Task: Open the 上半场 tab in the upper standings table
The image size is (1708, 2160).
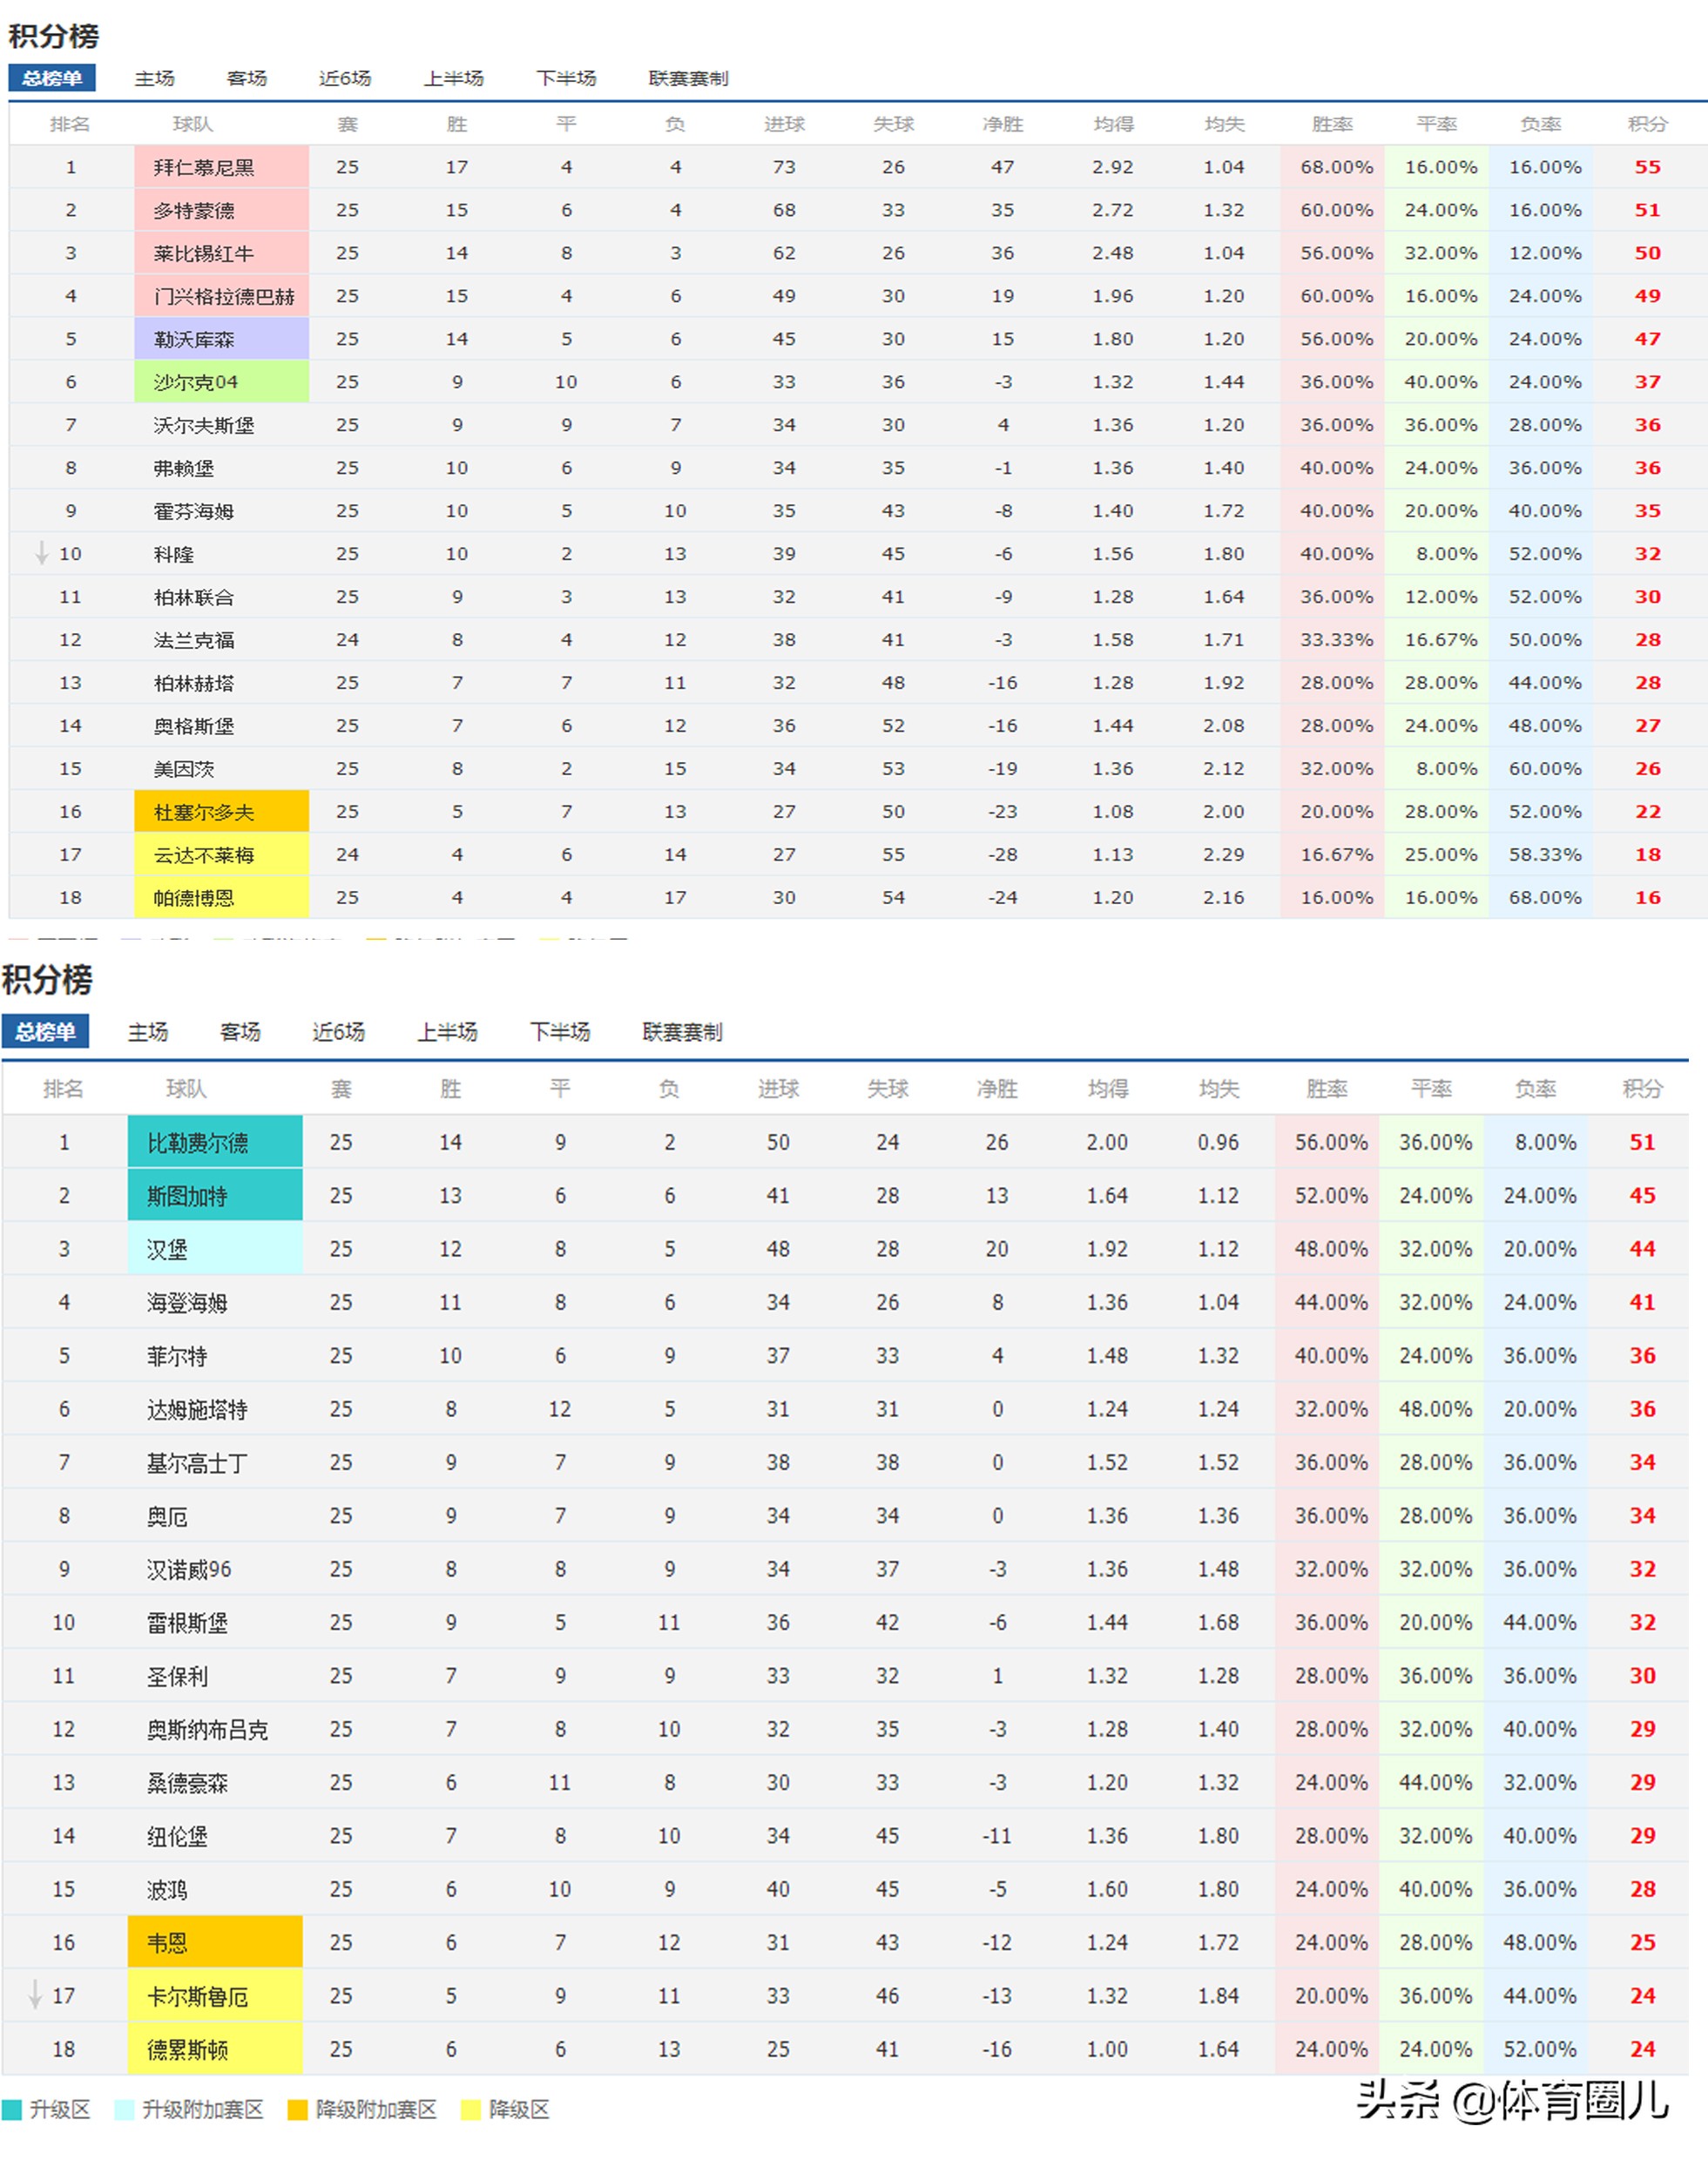Action: [454, 78]
